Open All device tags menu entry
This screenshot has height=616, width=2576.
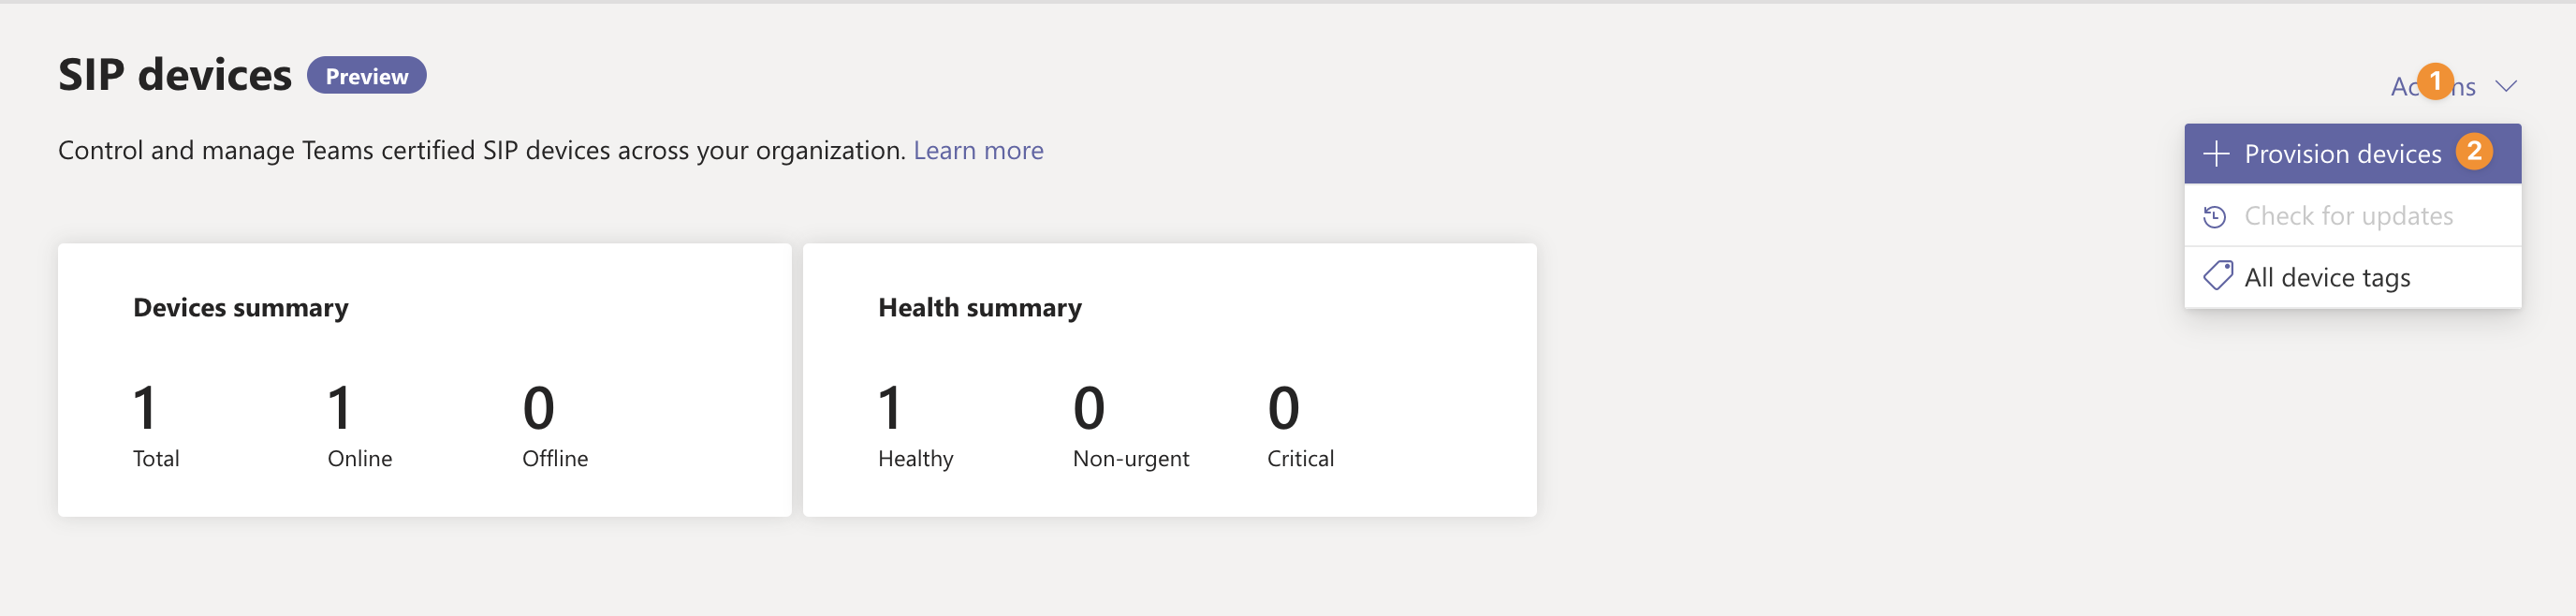pyautogui.click(x=2327, y=277)
